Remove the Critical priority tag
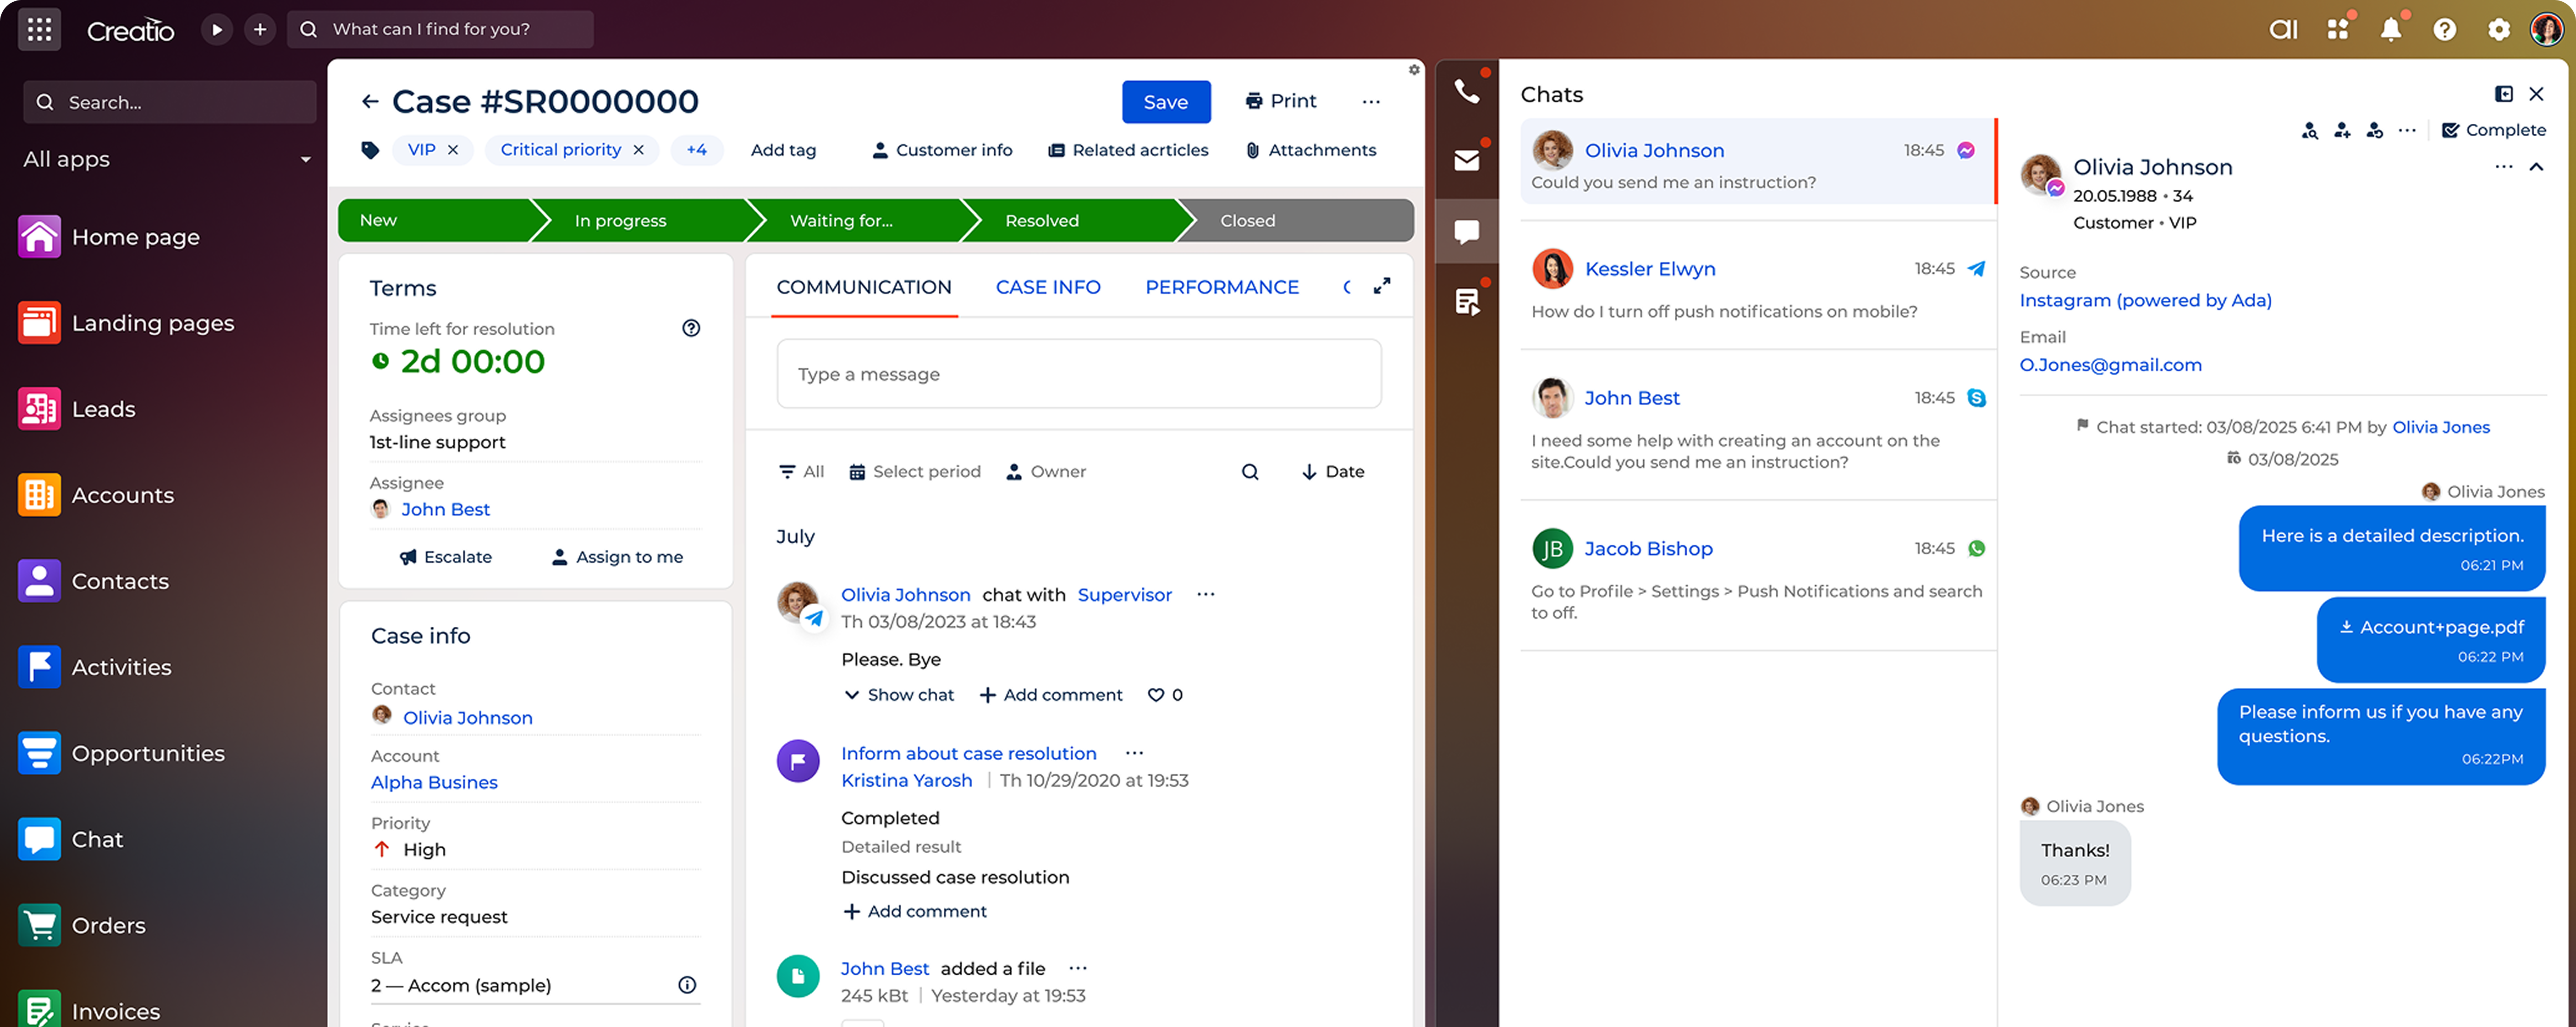The image size is (2576, 1027). point(638,150)
